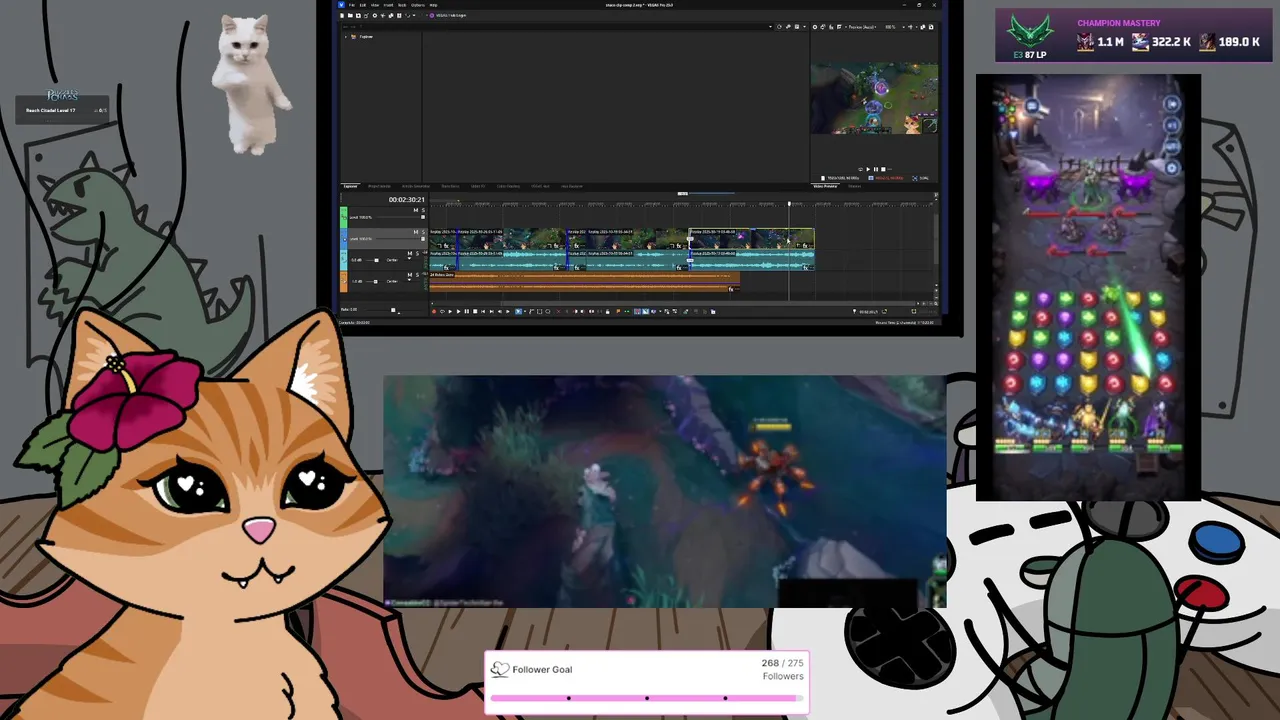This screenshot has height=720, width=1280.
Task: Click Go to End in timeline transport
Action: coord(492,311)
